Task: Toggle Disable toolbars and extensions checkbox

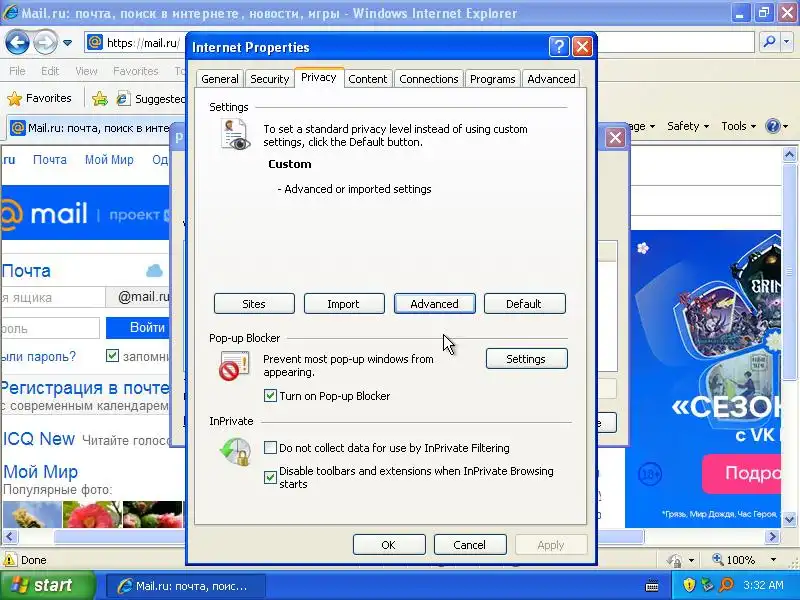Action: pos(270,477)
